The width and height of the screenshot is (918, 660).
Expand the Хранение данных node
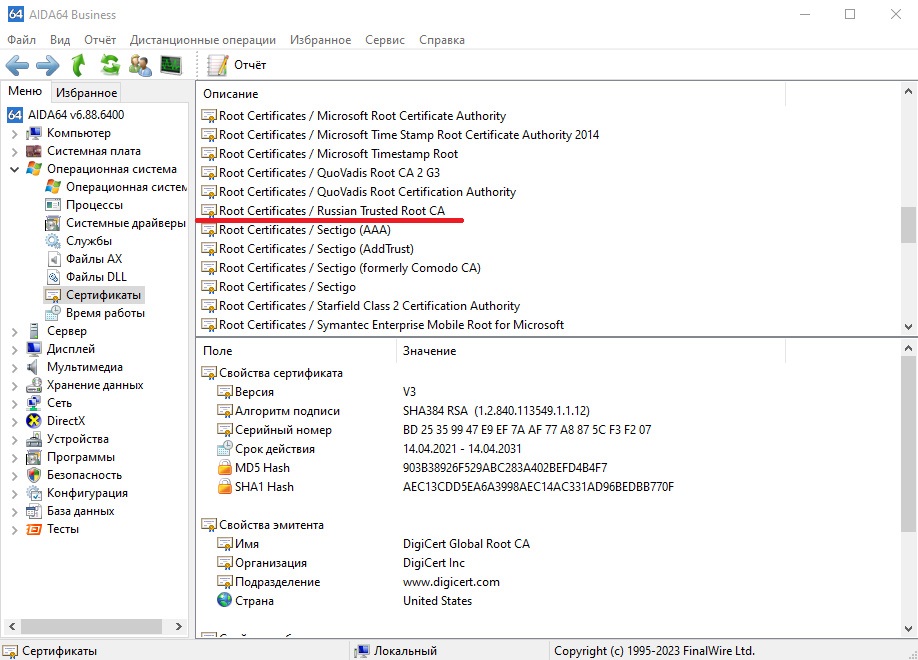[14, 385]
